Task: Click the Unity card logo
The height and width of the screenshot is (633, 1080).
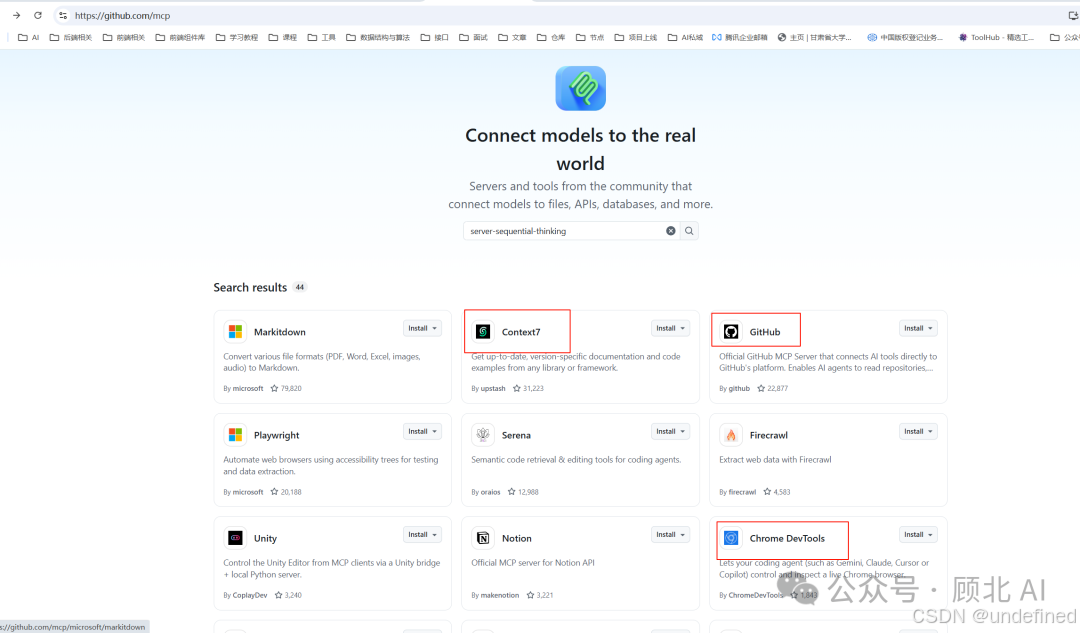Action: [x=235, y=538]
